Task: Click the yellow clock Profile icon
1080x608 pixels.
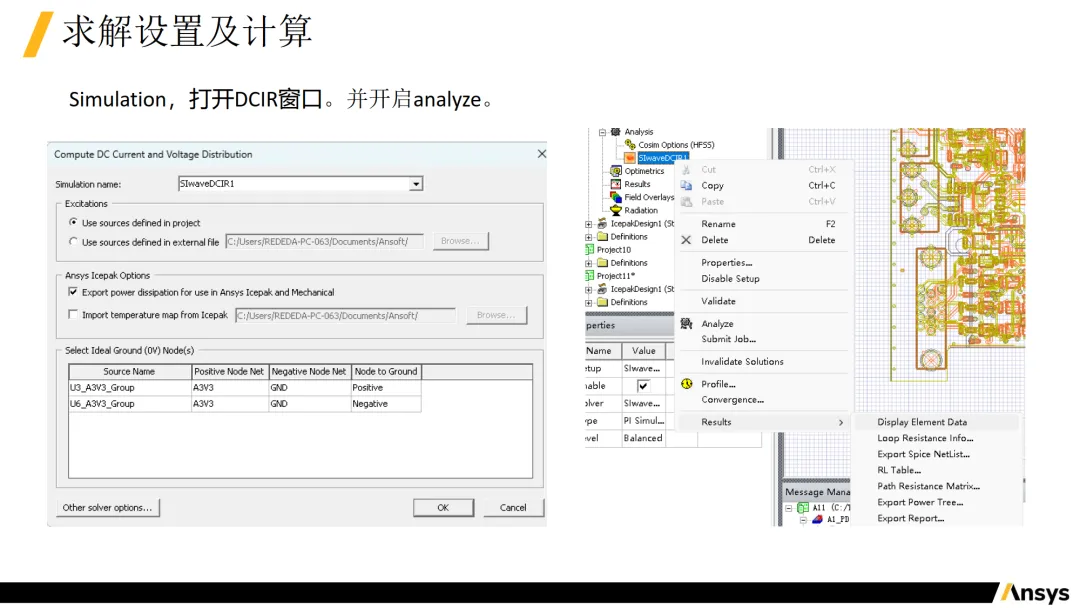Action: coord(687,384)
